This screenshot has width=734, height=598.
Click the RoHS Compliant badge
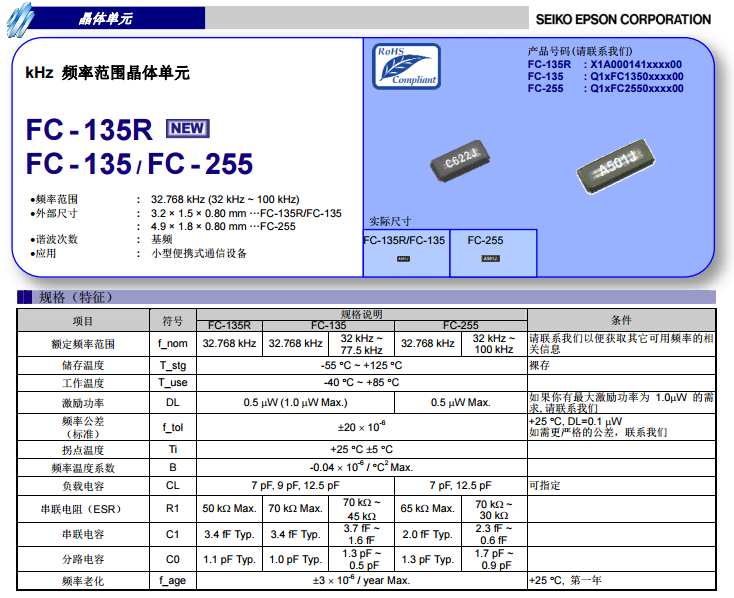click(404, 66)
